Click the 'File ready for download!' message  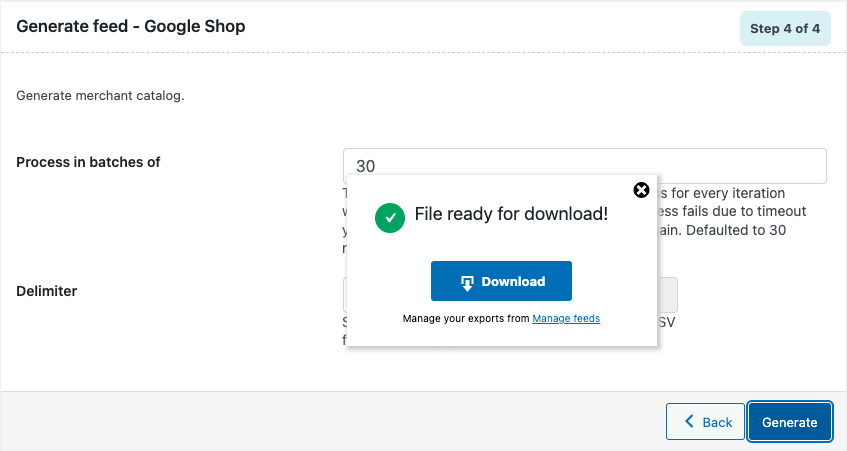pos(511,214)
